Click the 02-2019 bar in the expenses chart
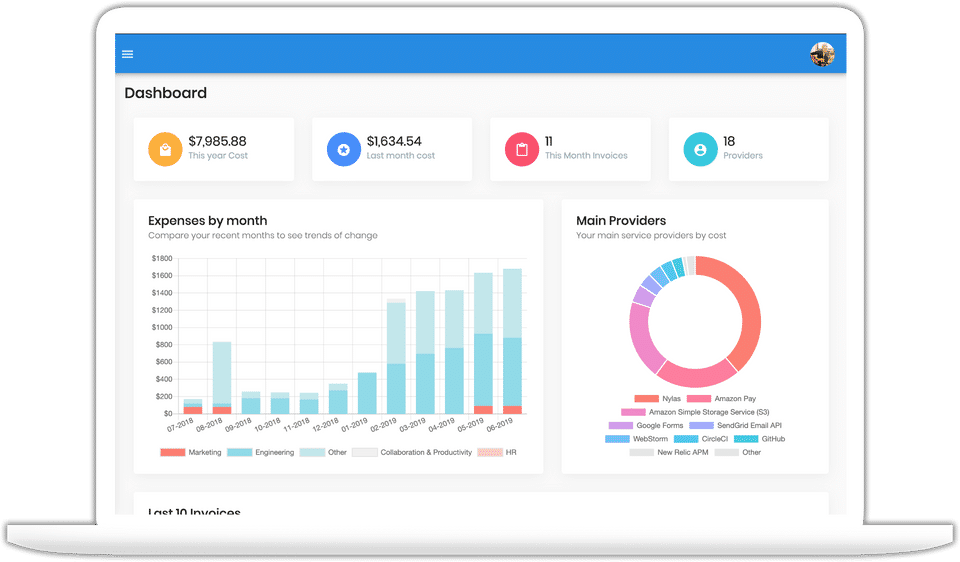Viewport: 960px width, 562px height. point(396,356)
